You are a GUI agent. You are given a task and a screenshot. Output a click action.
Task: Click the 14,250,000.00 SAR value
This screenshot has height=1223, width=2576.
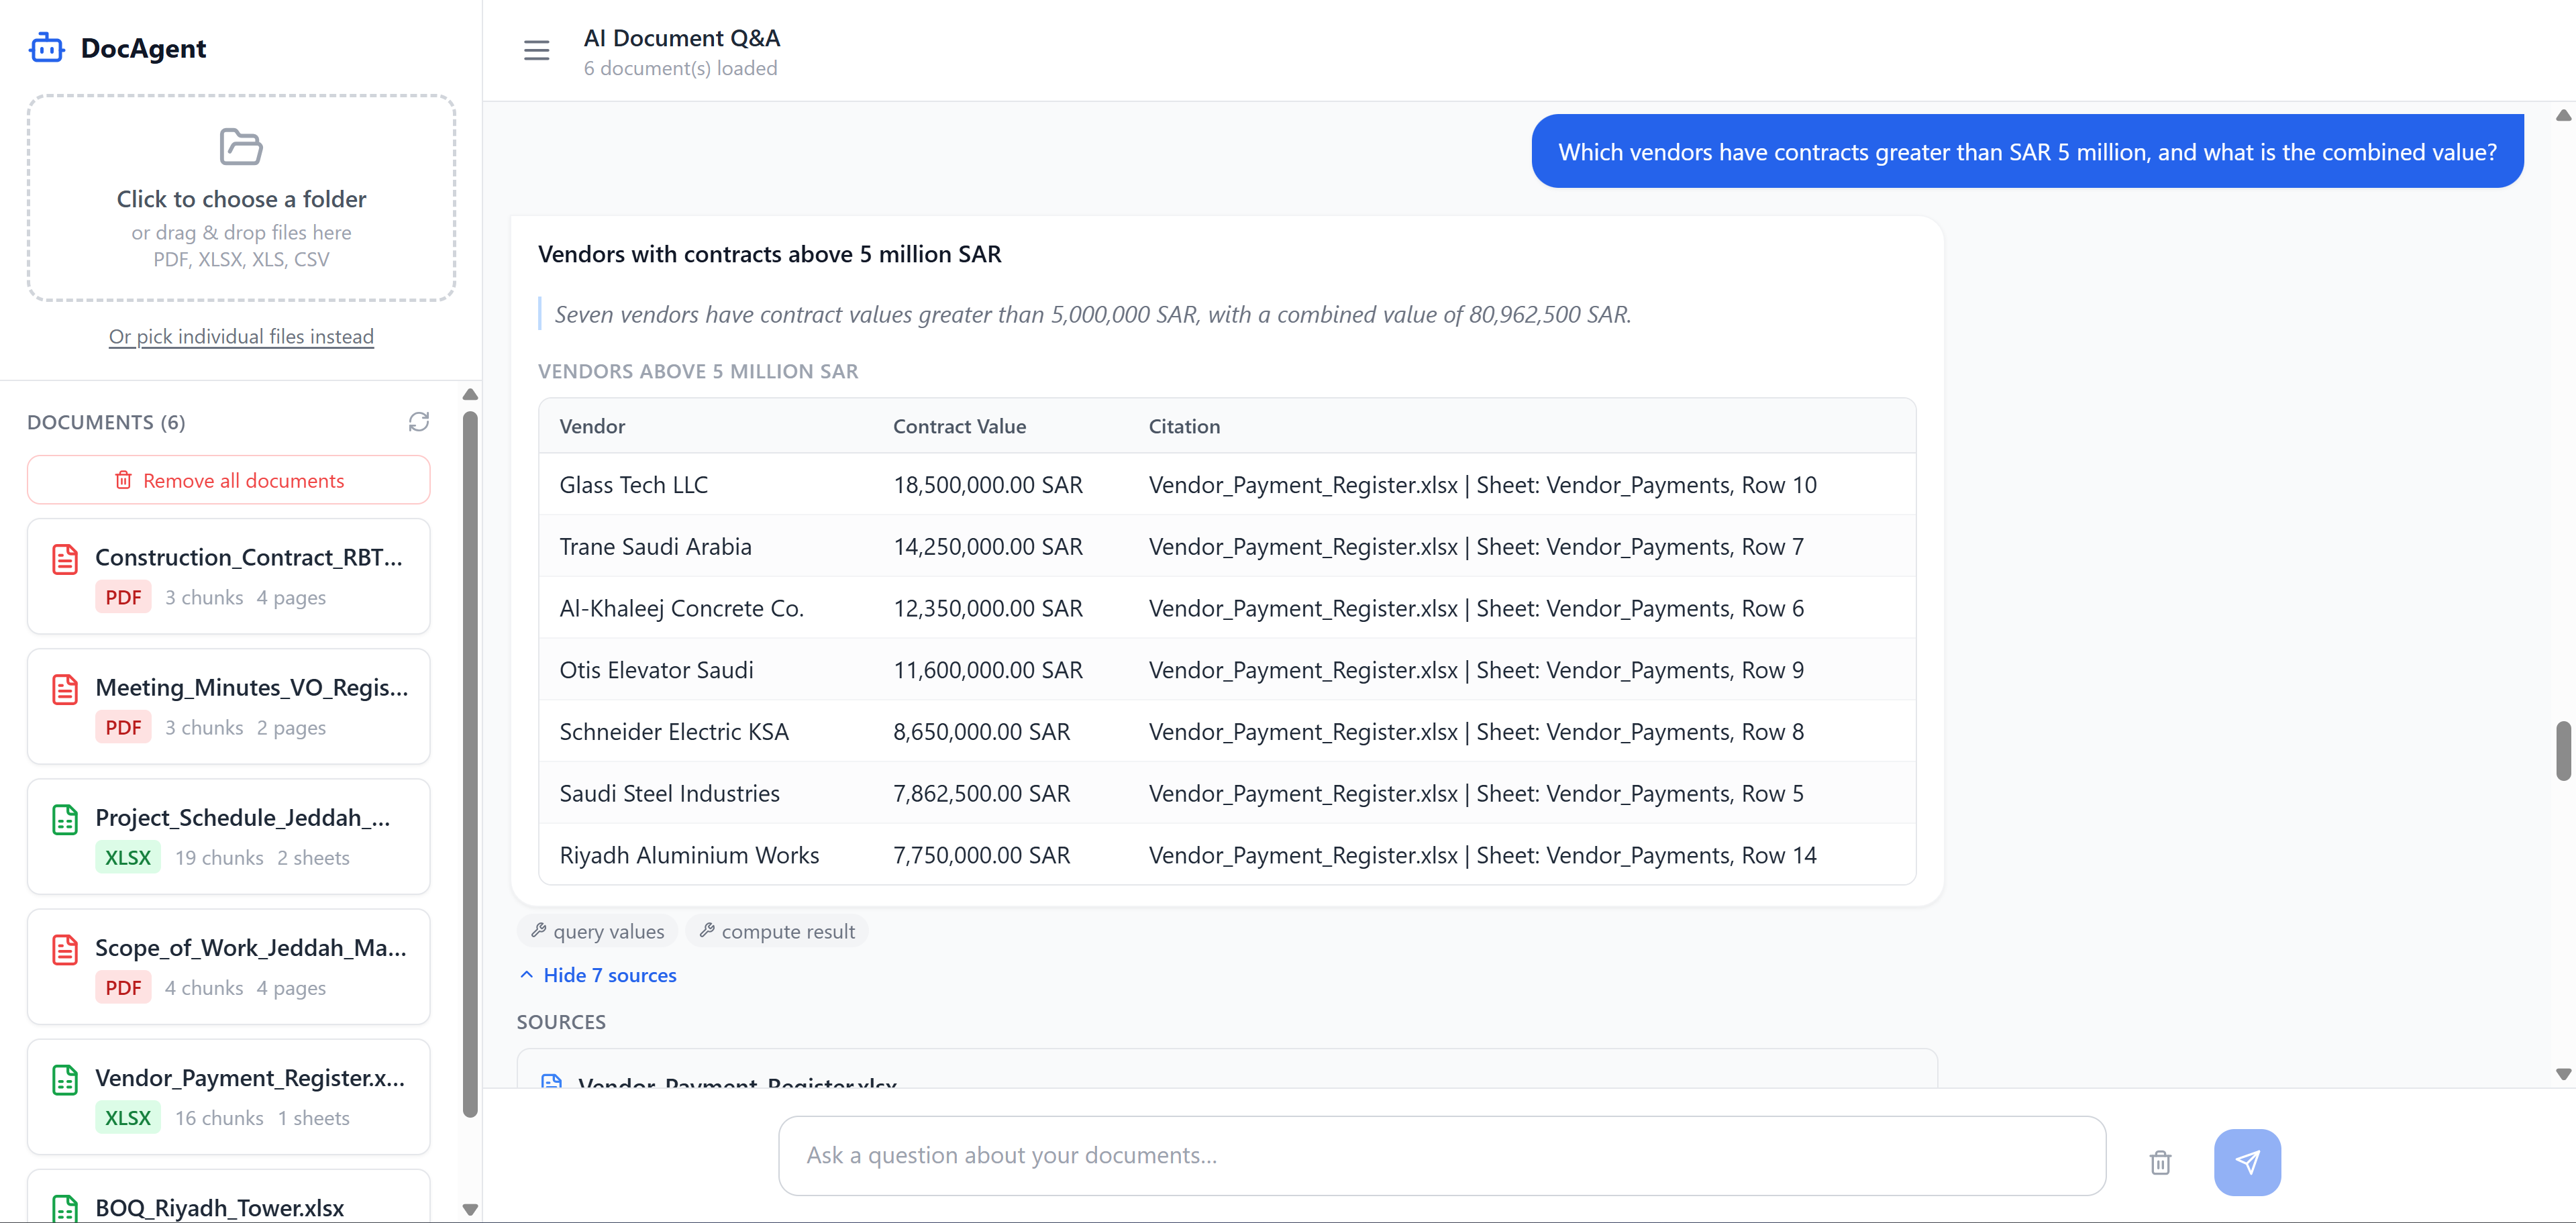pyautogui.click(x=987, y=547)
